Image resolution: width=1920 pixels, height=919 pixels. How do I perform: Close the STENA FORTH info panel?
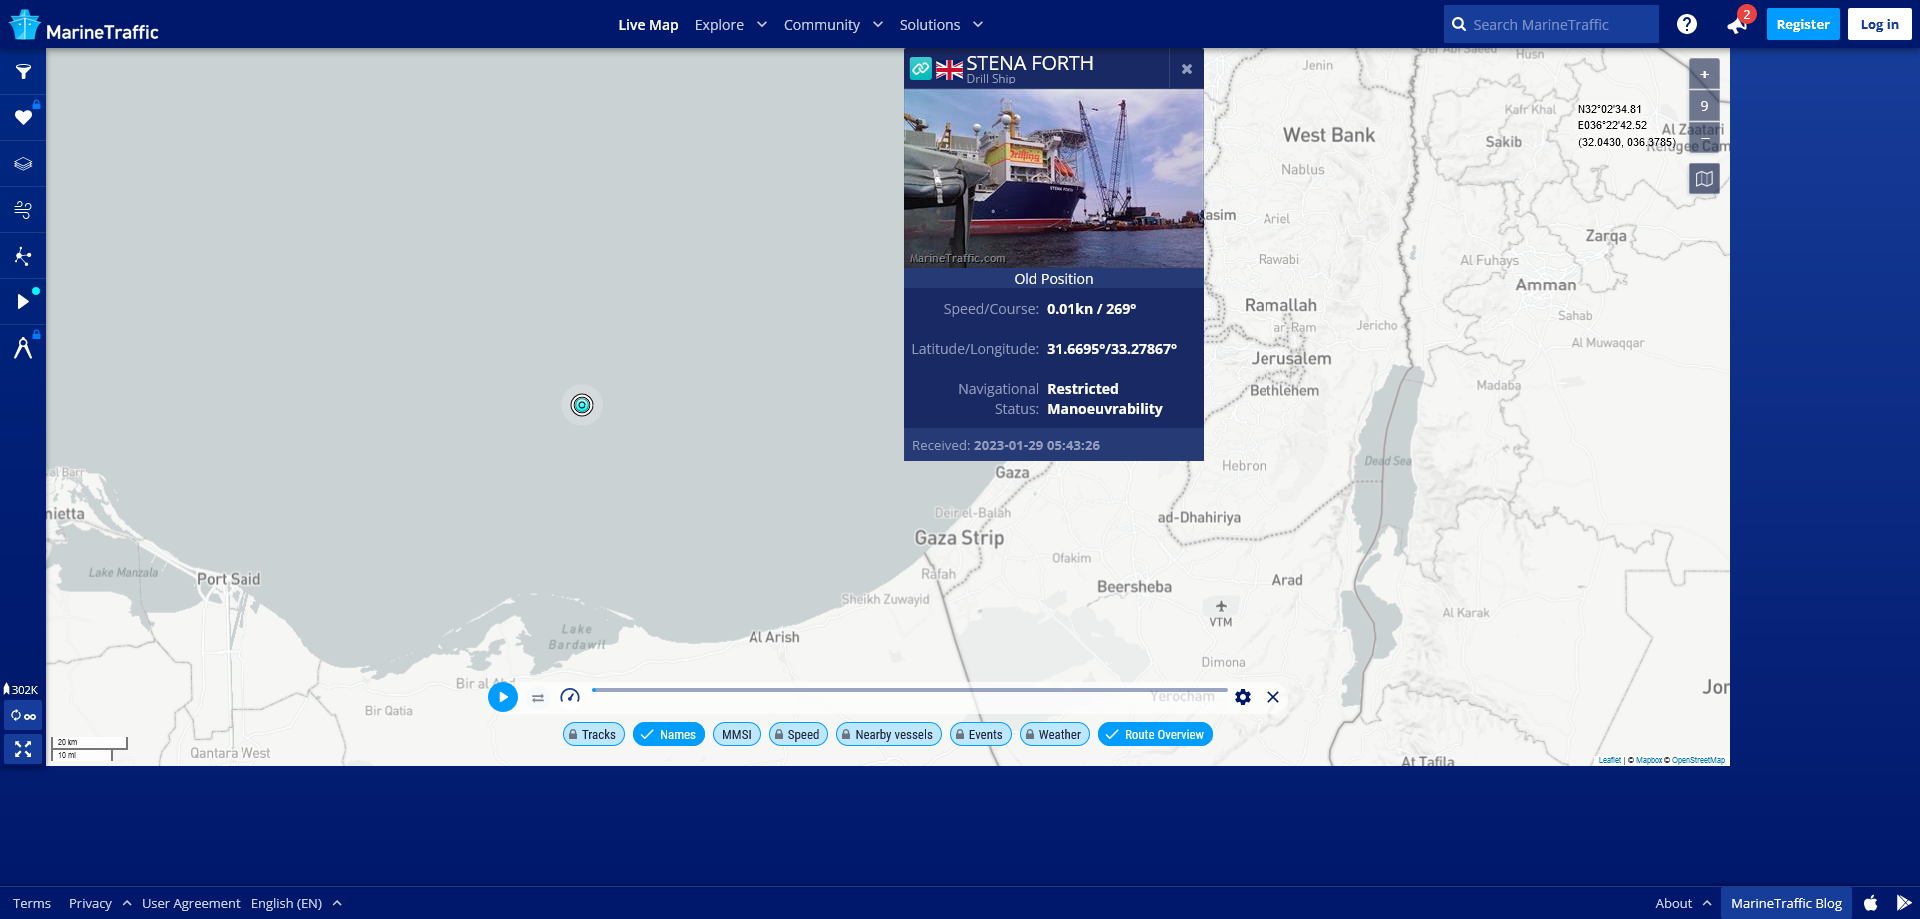(x=1187, y=69)
